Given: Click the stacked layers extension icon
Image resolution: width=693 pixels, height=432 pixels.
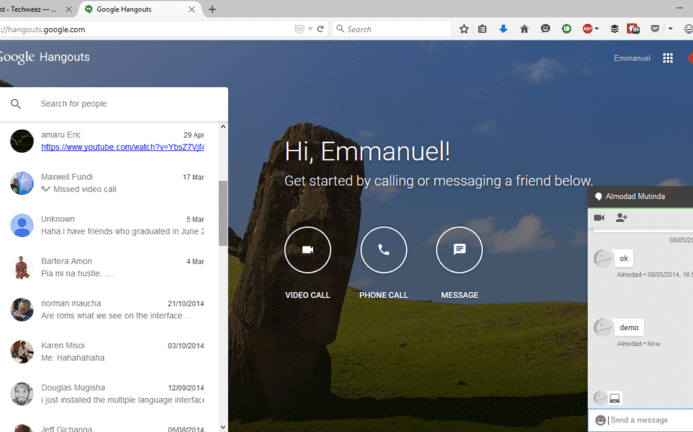Looking at the screenshot, I should (614, 29).
